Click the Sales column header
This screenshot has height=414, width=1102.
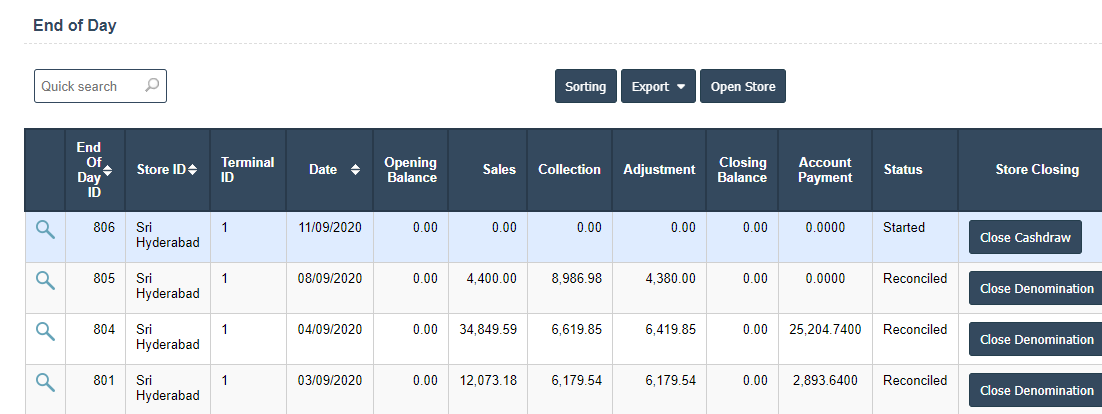(x=499, y=170)
